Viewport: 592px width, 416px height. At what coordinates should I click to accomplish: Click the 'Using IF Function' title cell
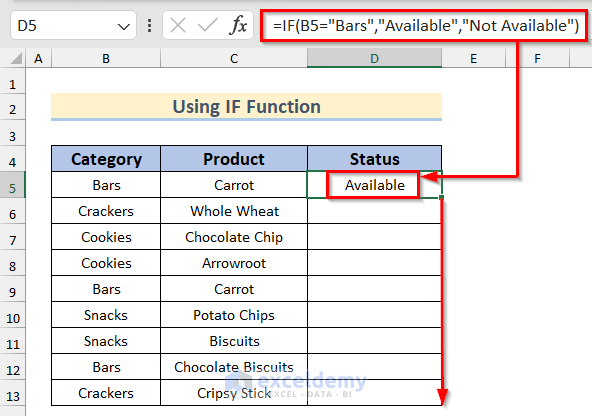click(247, 107)
